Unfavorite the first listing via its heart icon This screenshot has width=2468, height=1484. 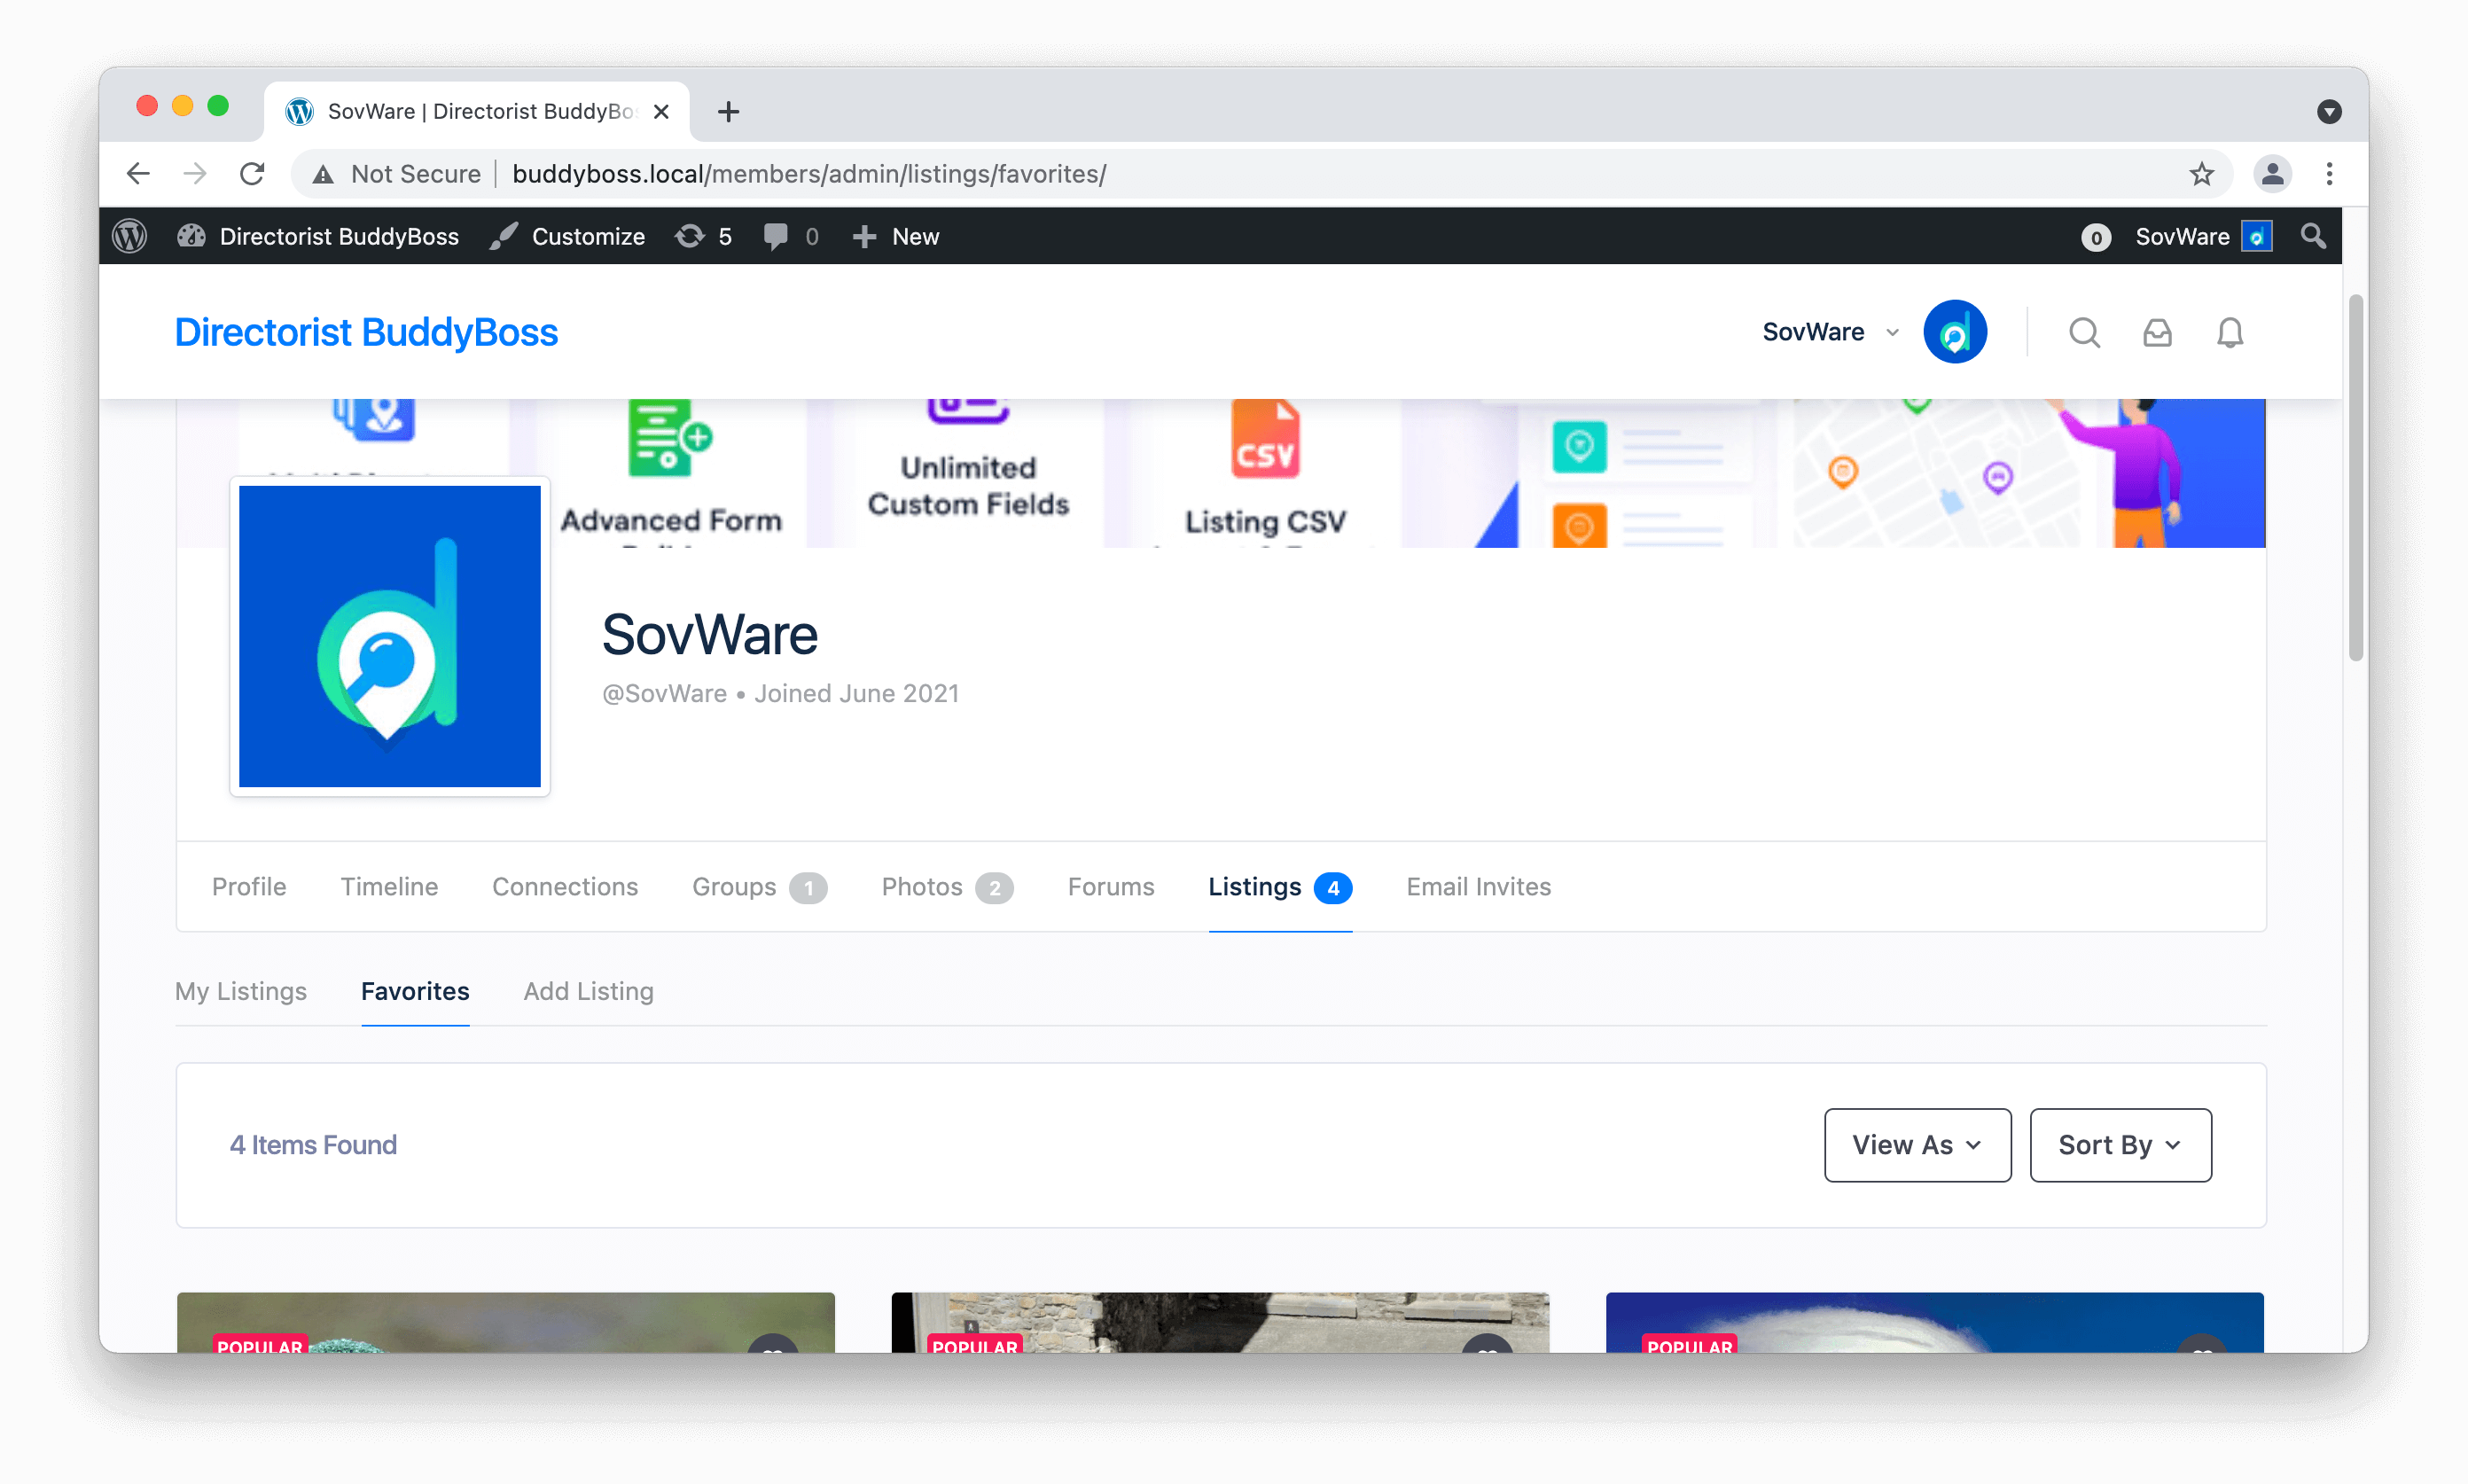click(x=774, y=1354)
